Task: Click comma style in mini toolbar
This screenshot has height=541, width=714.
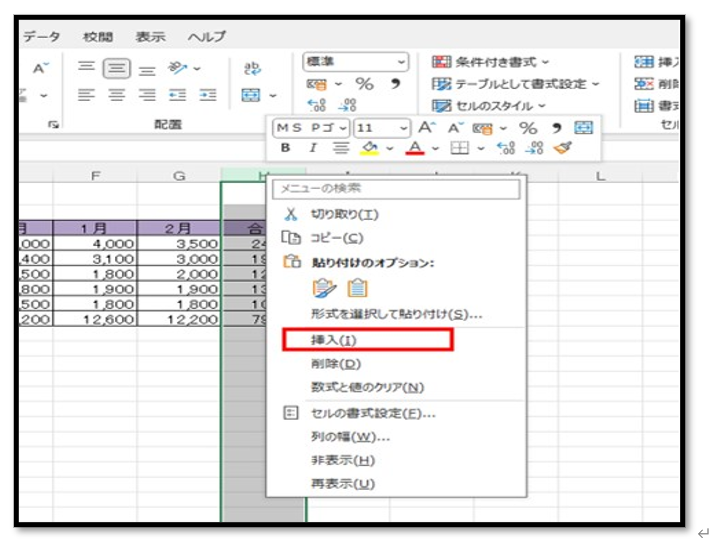Action: (x=556, y=128)
